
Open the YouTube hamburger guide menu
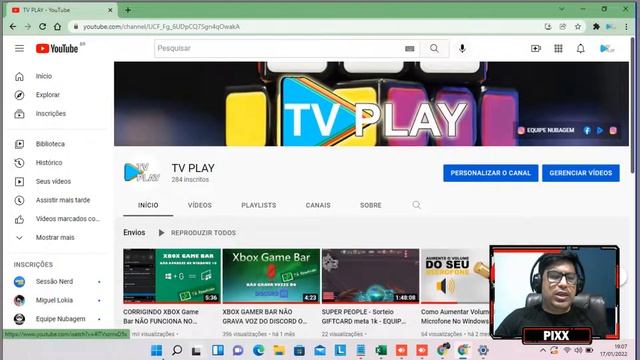click(19, 49)
